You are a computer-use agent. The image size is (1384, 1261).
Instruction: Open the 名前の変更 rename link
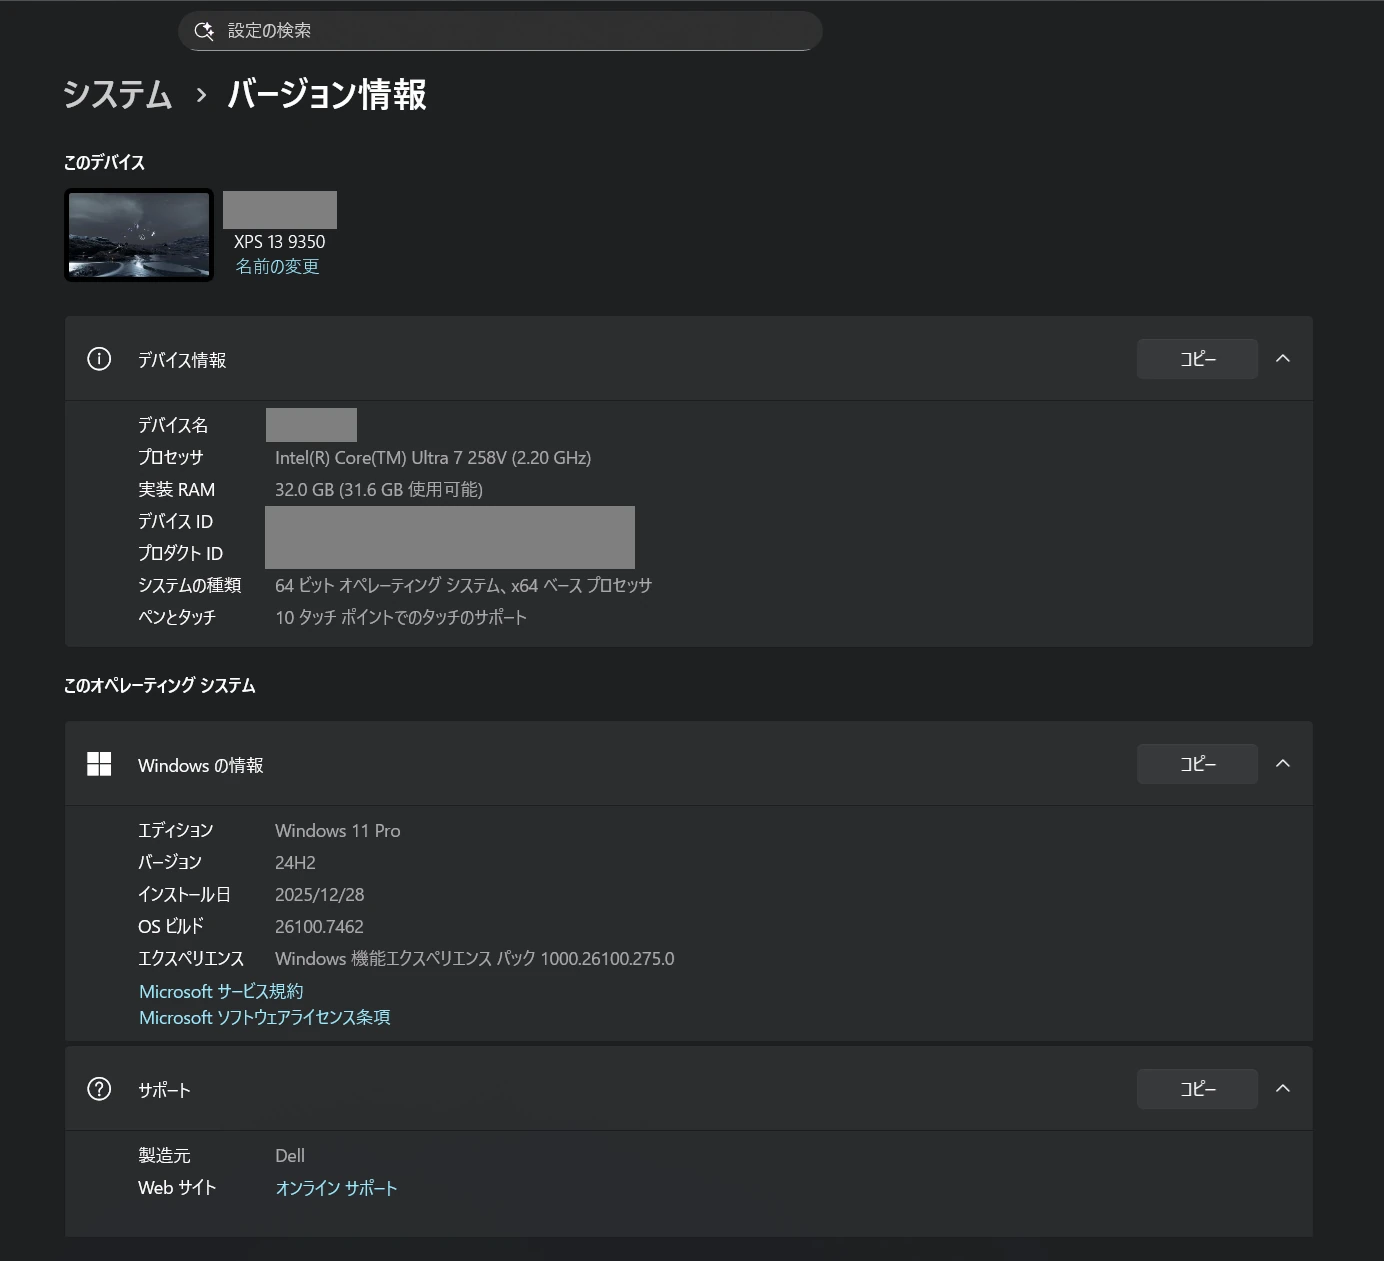point(277,267)
